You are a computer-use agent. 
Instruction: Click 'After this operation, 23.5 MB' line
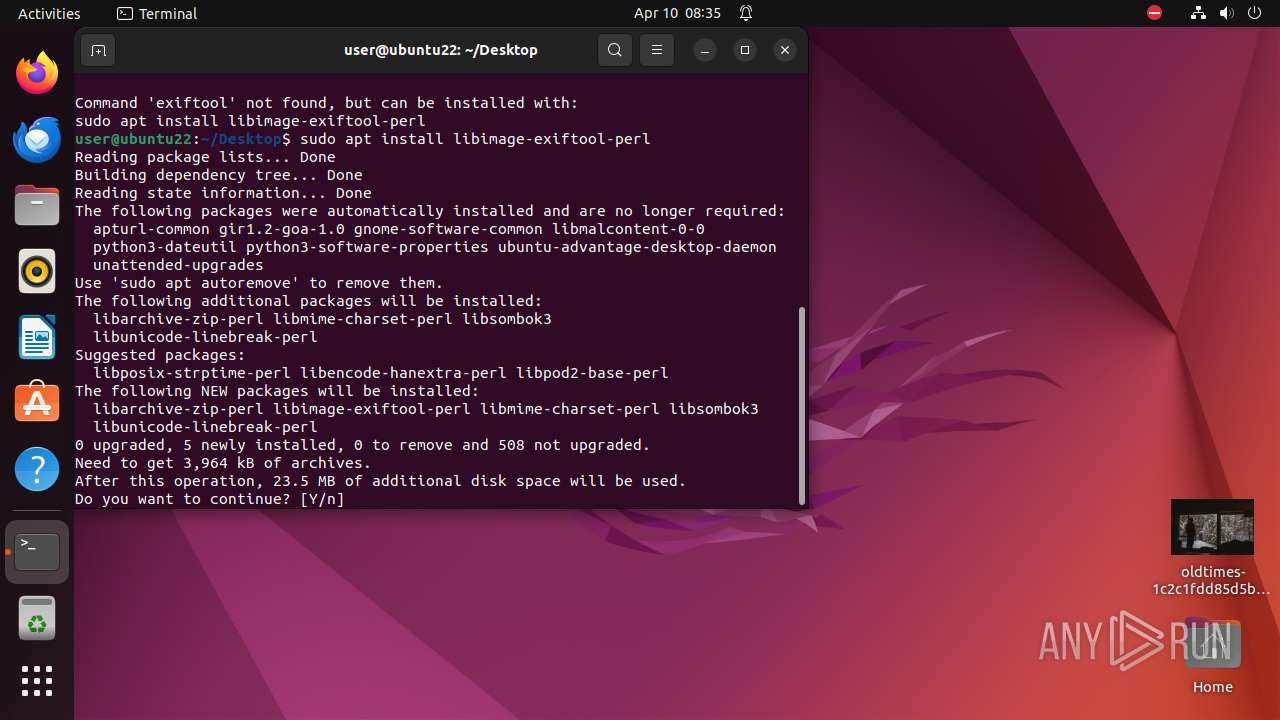point(380,481)
